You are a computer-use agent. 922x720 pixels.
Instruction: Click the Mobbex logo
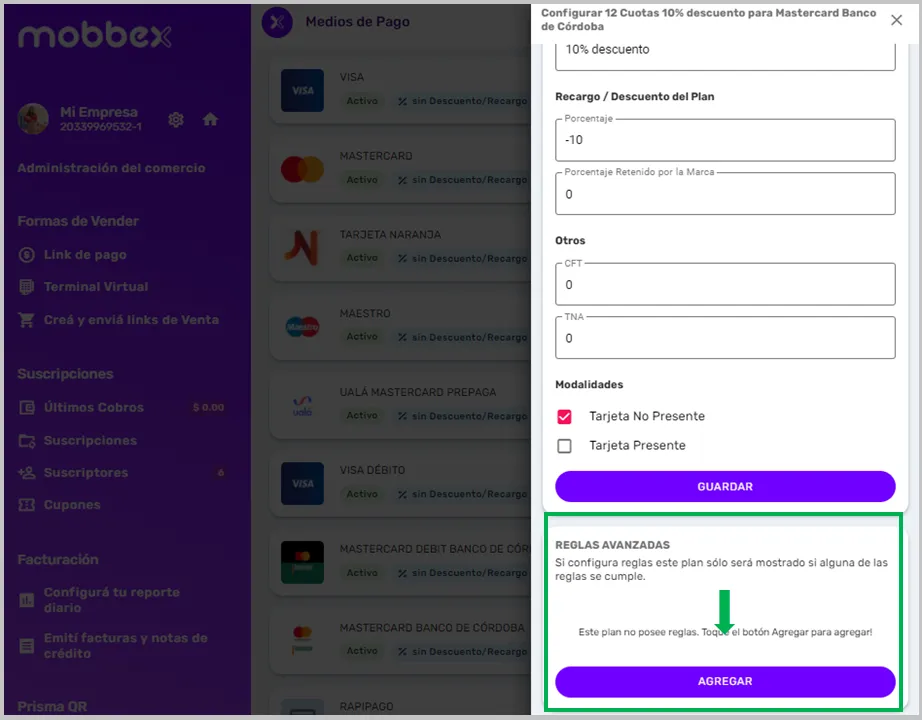[x=95, y=36]
